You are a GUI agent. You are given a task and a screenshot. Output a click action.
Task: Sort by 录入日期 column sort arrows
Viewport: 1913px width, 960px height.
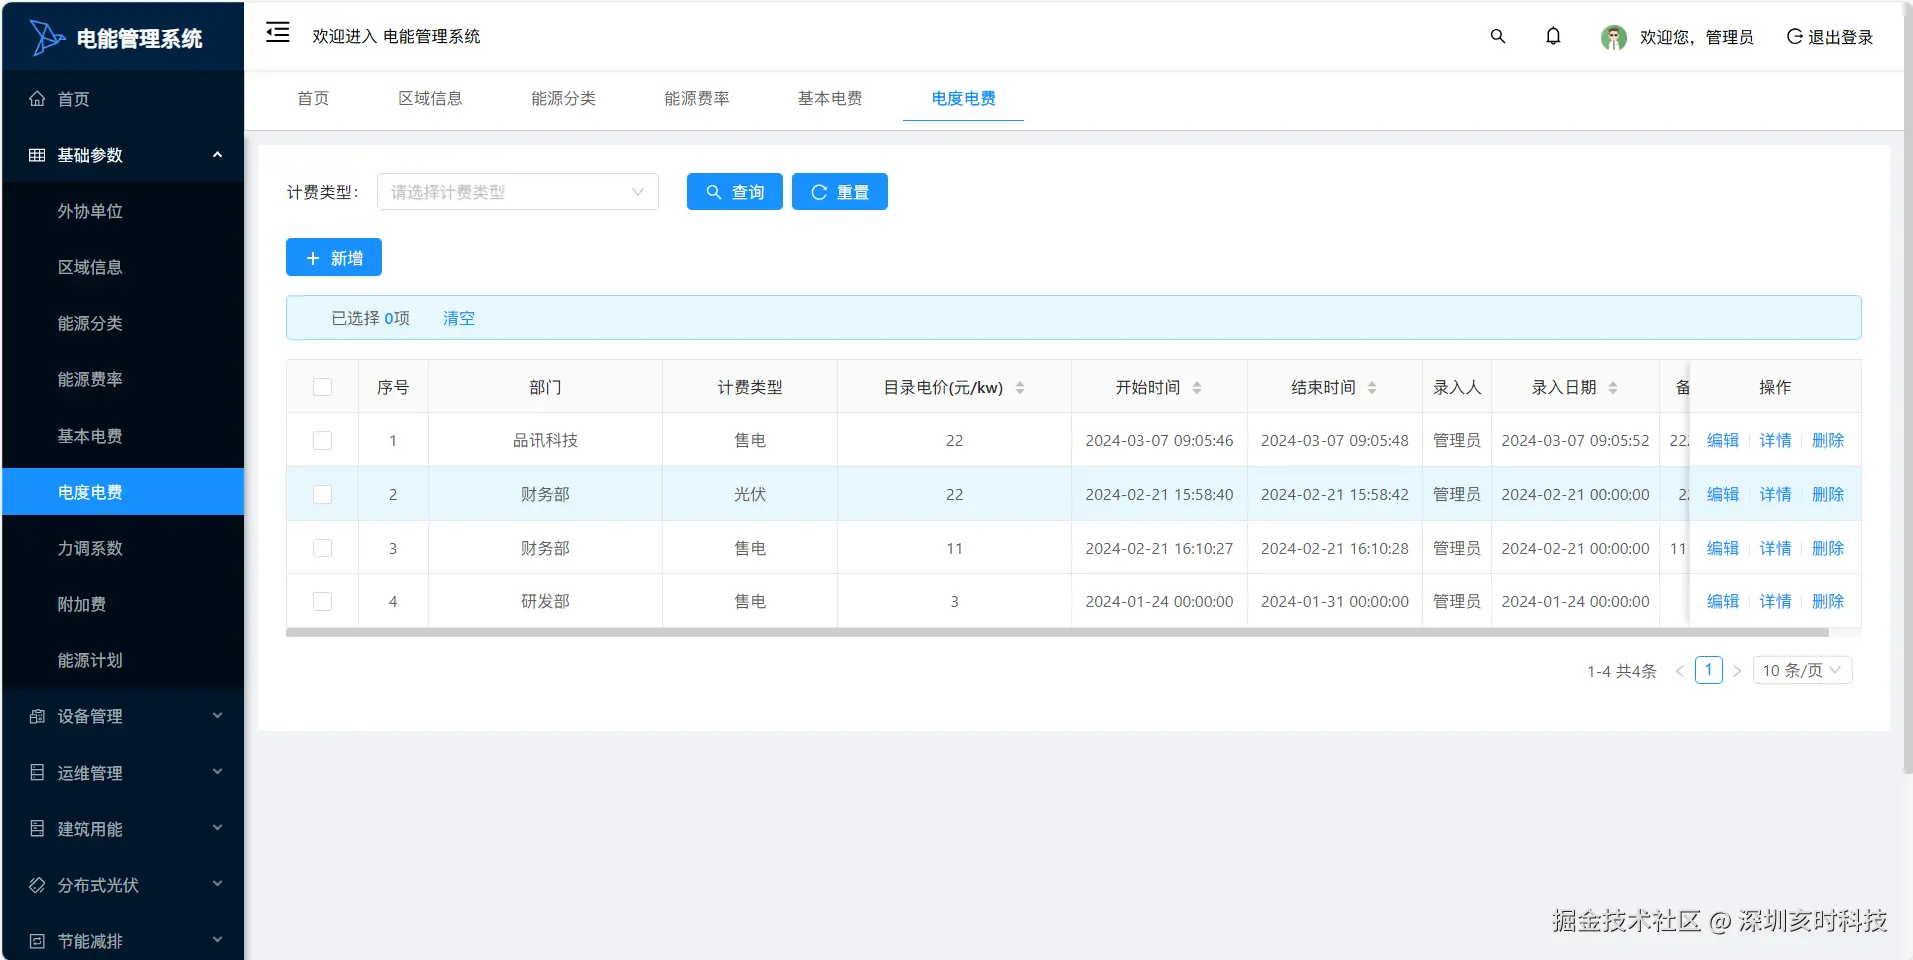tap(1613, 388)
